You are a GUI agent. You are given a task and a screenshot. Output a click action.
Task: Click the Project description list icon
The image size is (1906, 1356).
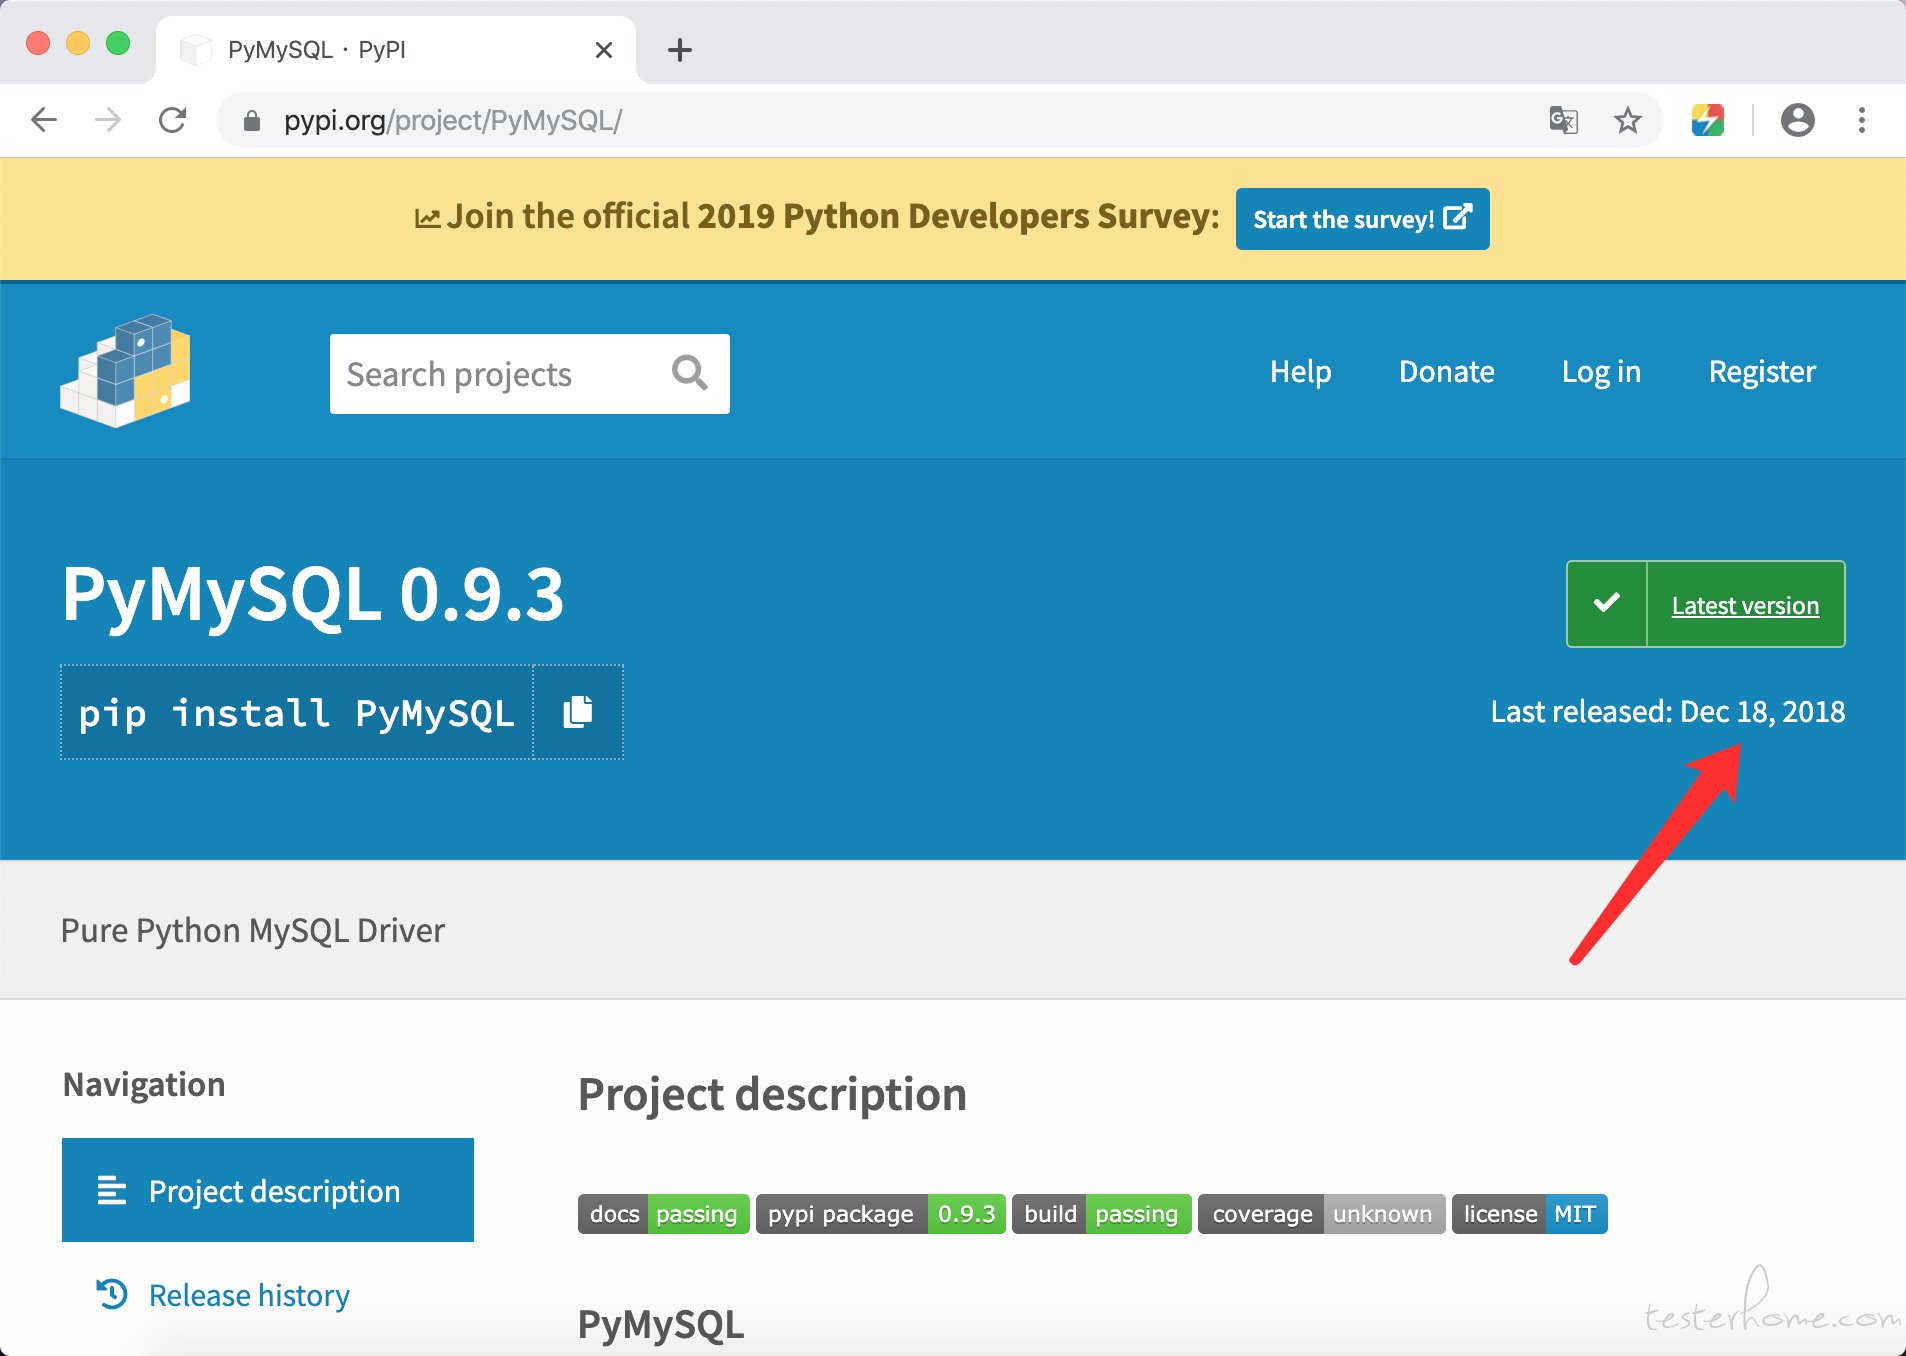pos(111,1190)
